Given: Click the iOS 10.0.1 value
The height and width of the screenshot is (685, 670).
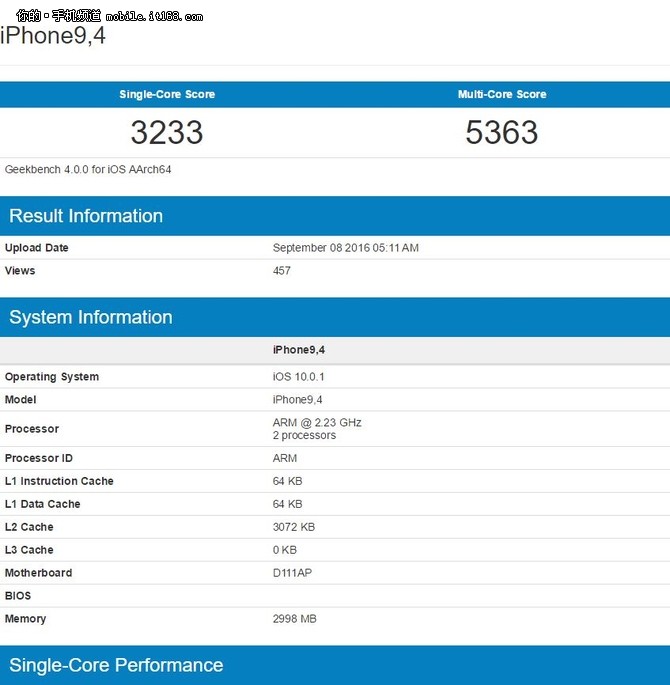Looking at the screenshot, I should point(299,377).
